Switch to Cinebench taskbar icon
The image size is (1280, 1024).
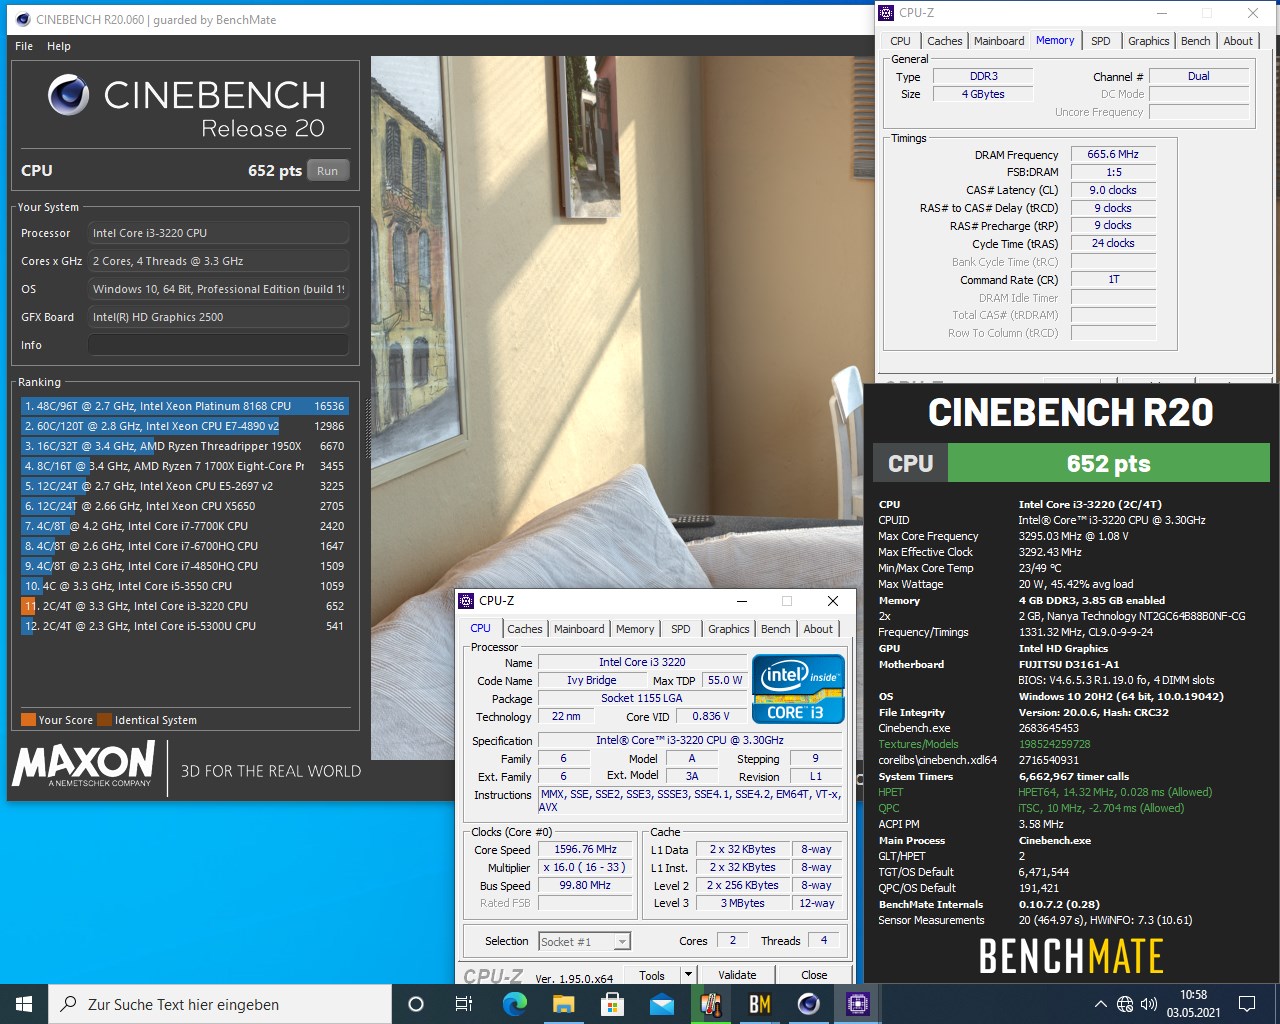click(x=809, y=1004)
